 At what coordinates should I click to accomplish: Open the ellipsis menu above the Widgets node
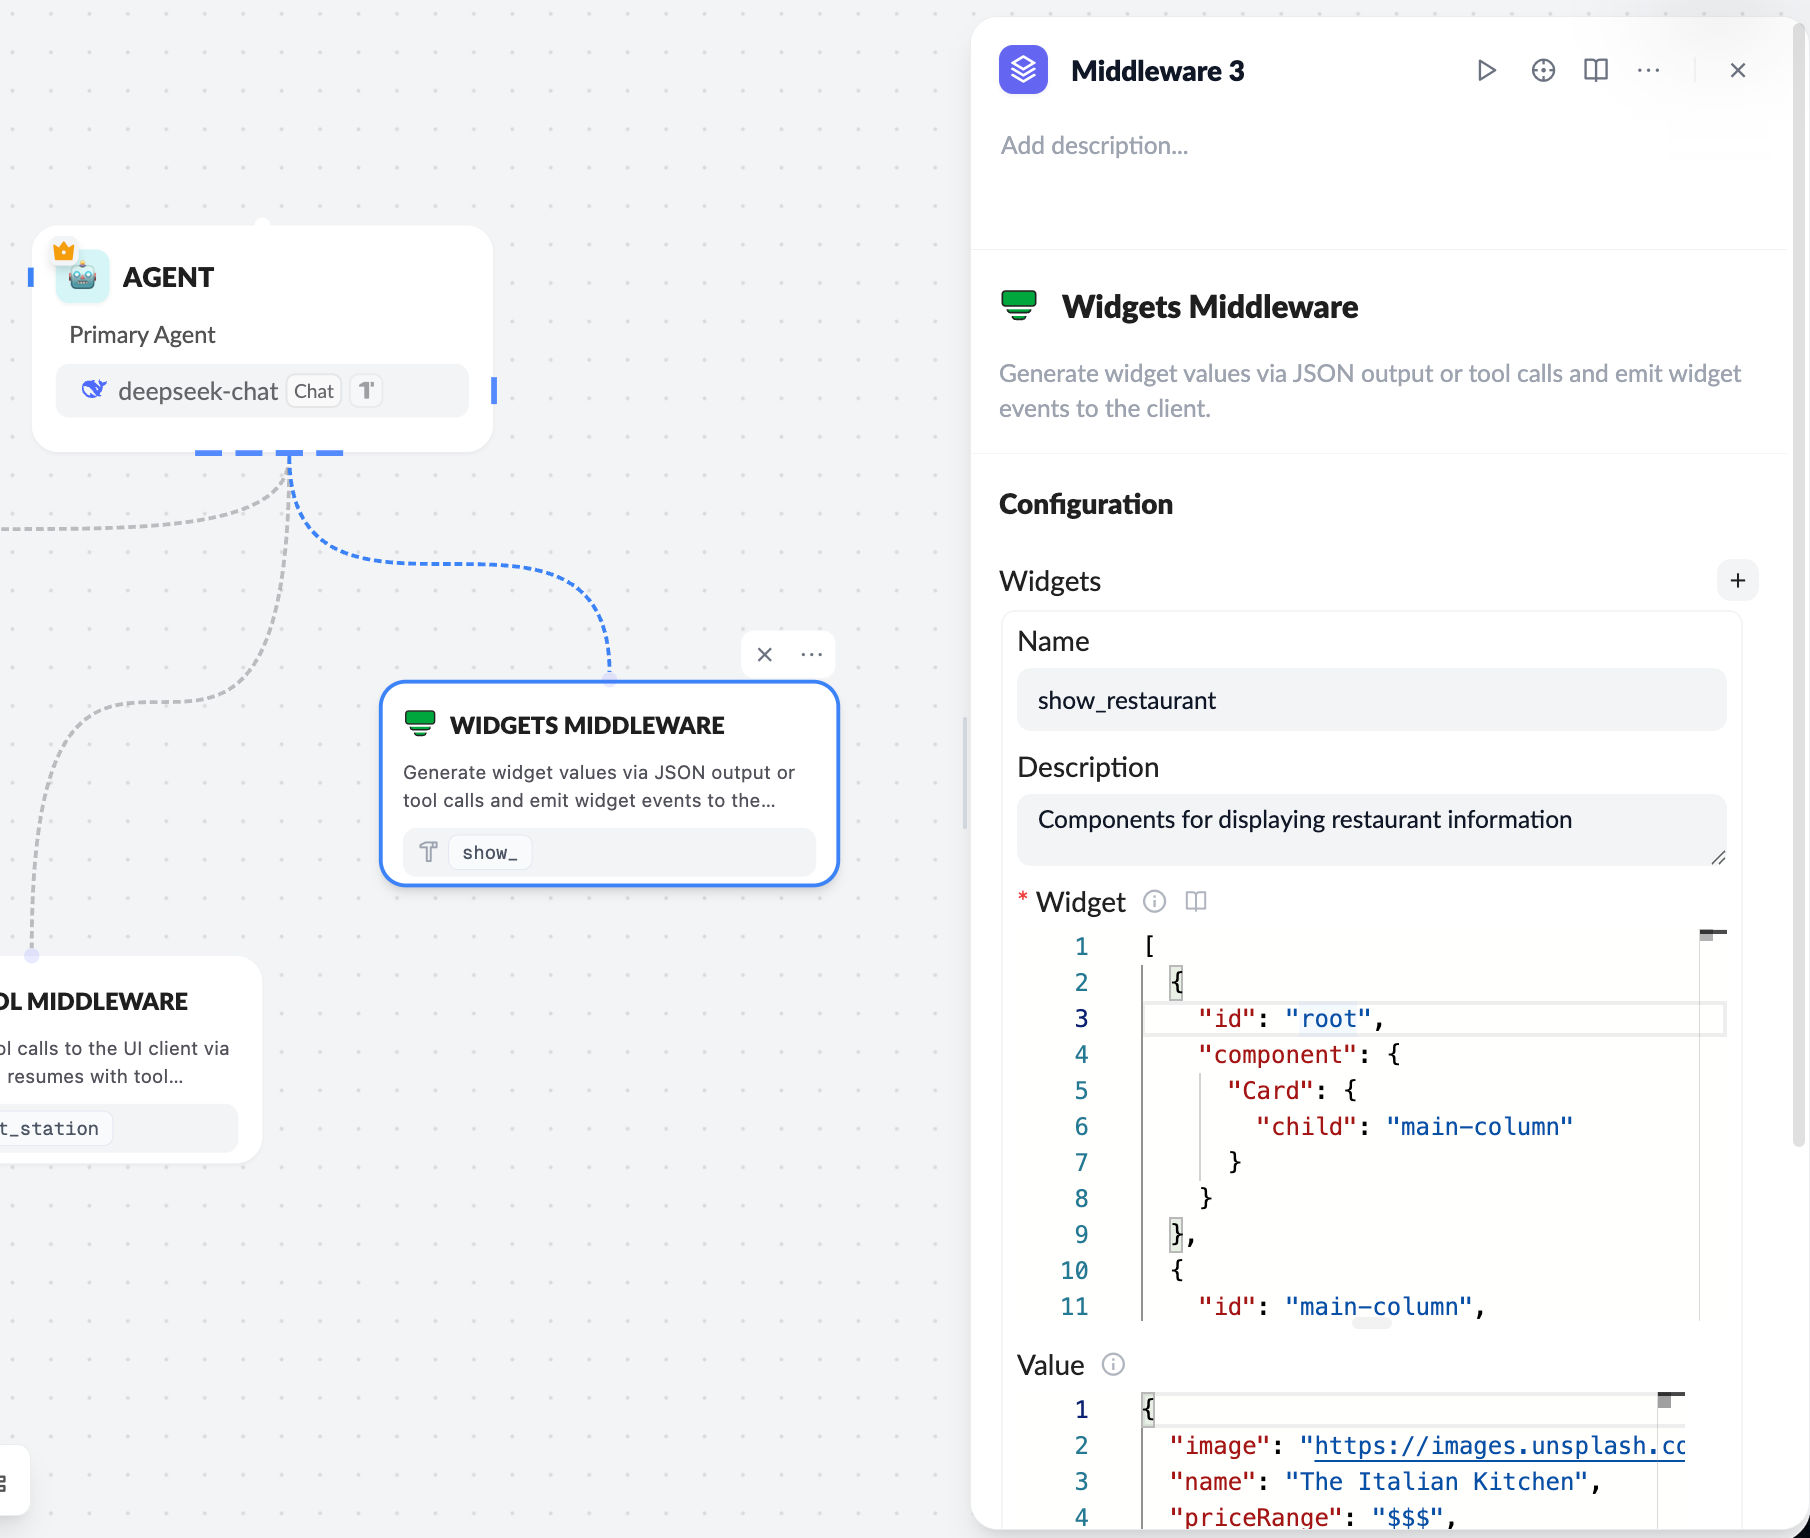pos(812,654)
